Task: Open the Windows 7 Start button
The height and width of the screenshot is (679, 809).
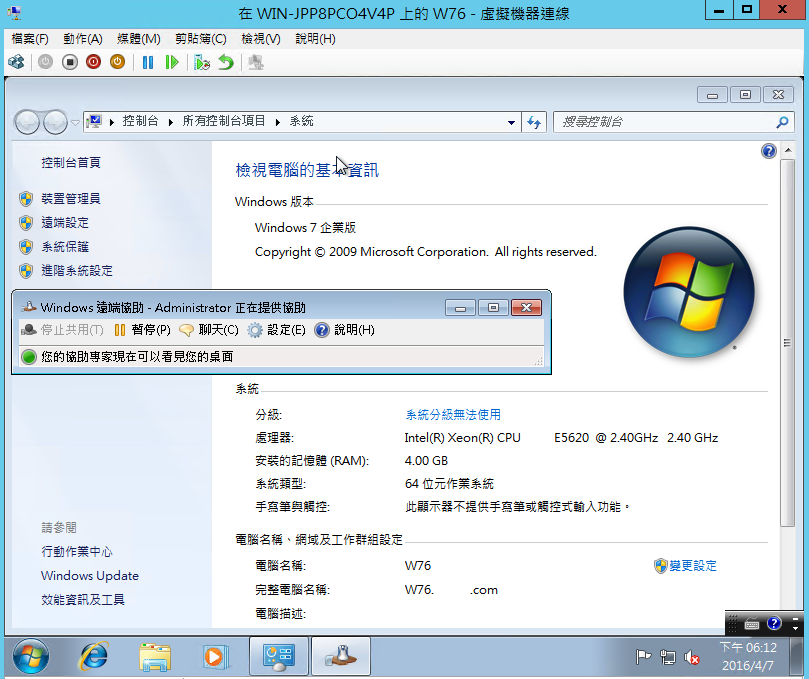Action: click(31, 657)
